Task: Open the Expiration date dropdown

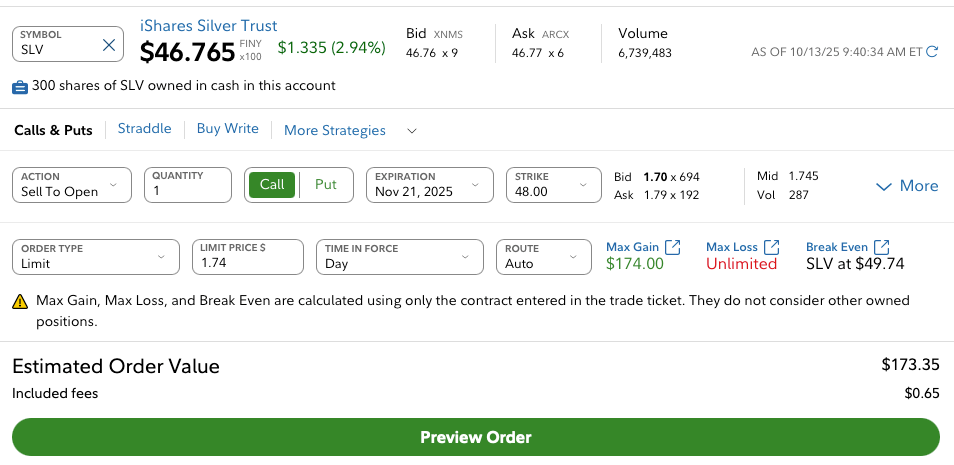Action: (430, 184)
